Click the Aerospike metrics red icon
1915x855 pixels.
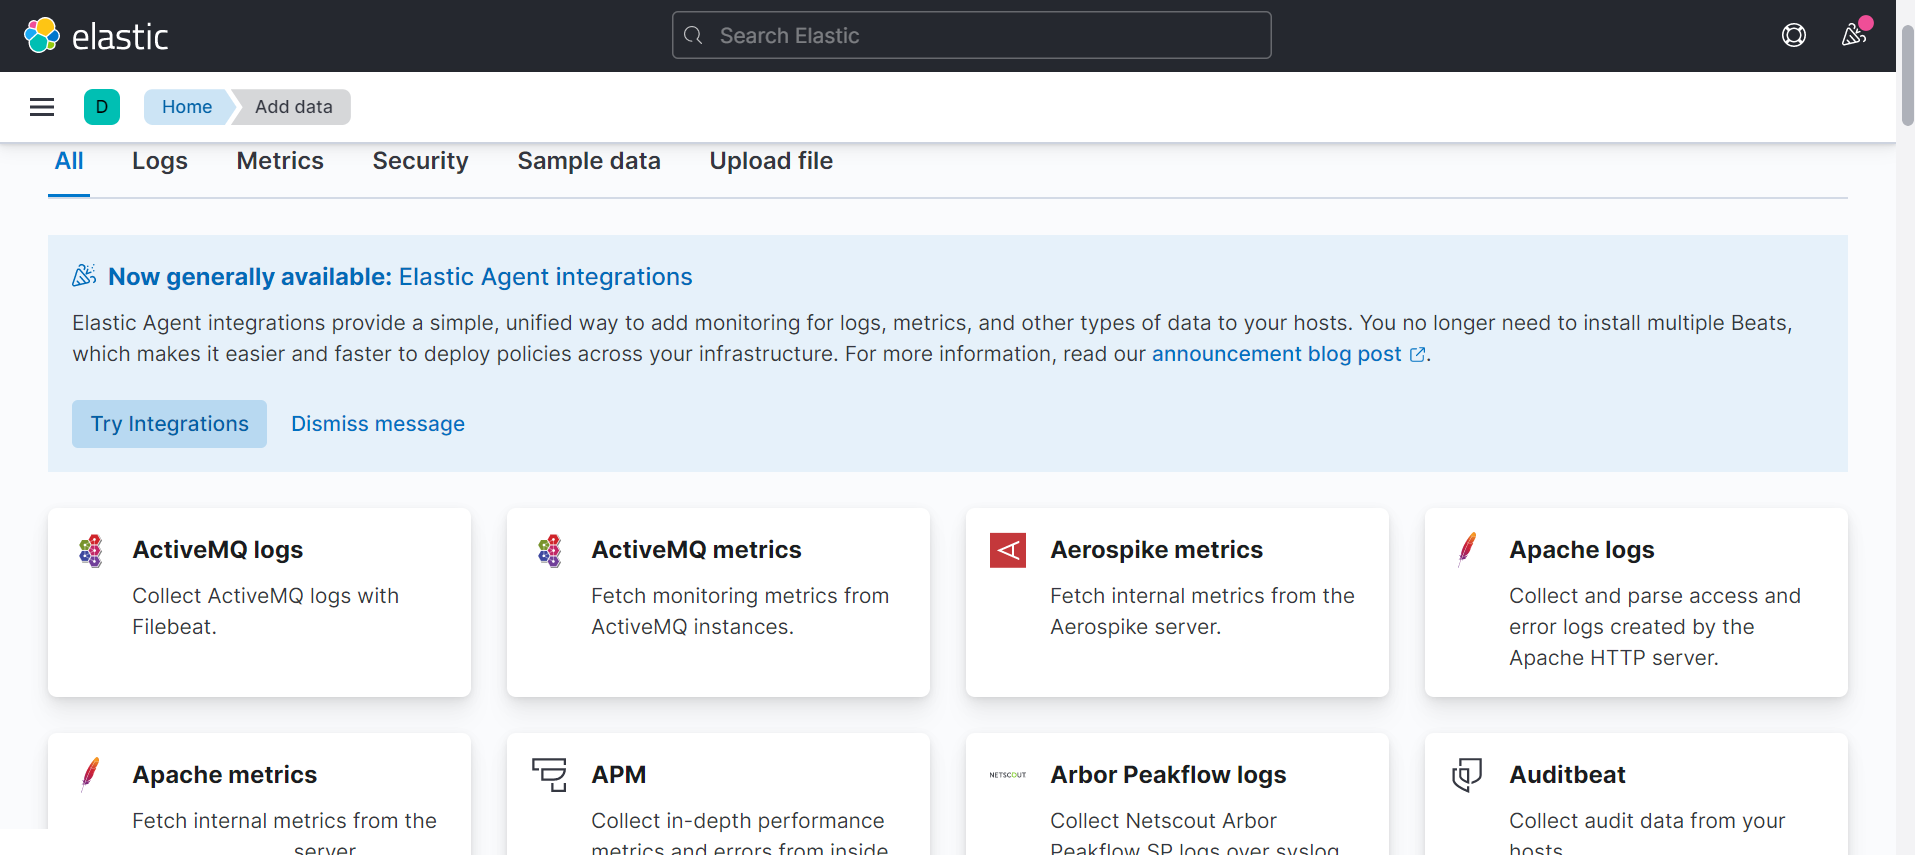point(1008,550)
